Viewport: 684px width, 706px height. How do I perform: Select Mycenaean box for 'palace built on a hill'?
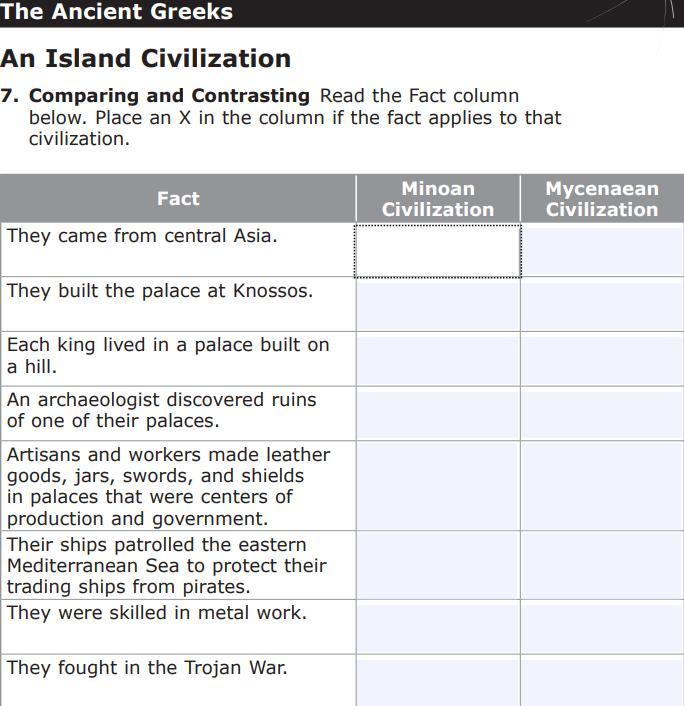[x=602, y=359]
